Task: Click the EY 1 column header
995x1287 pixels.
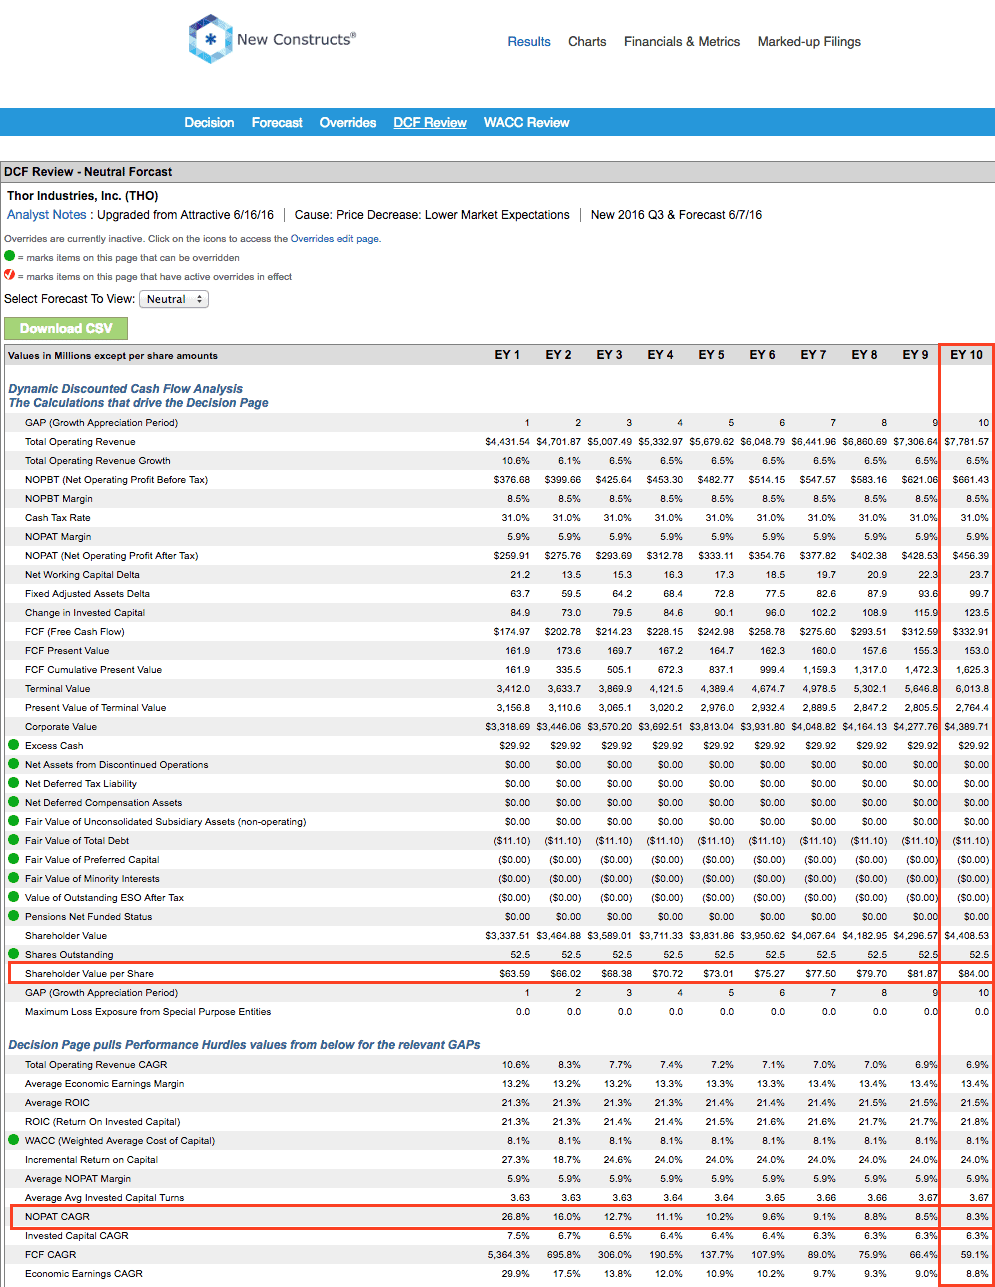Action: pos(507,355)
